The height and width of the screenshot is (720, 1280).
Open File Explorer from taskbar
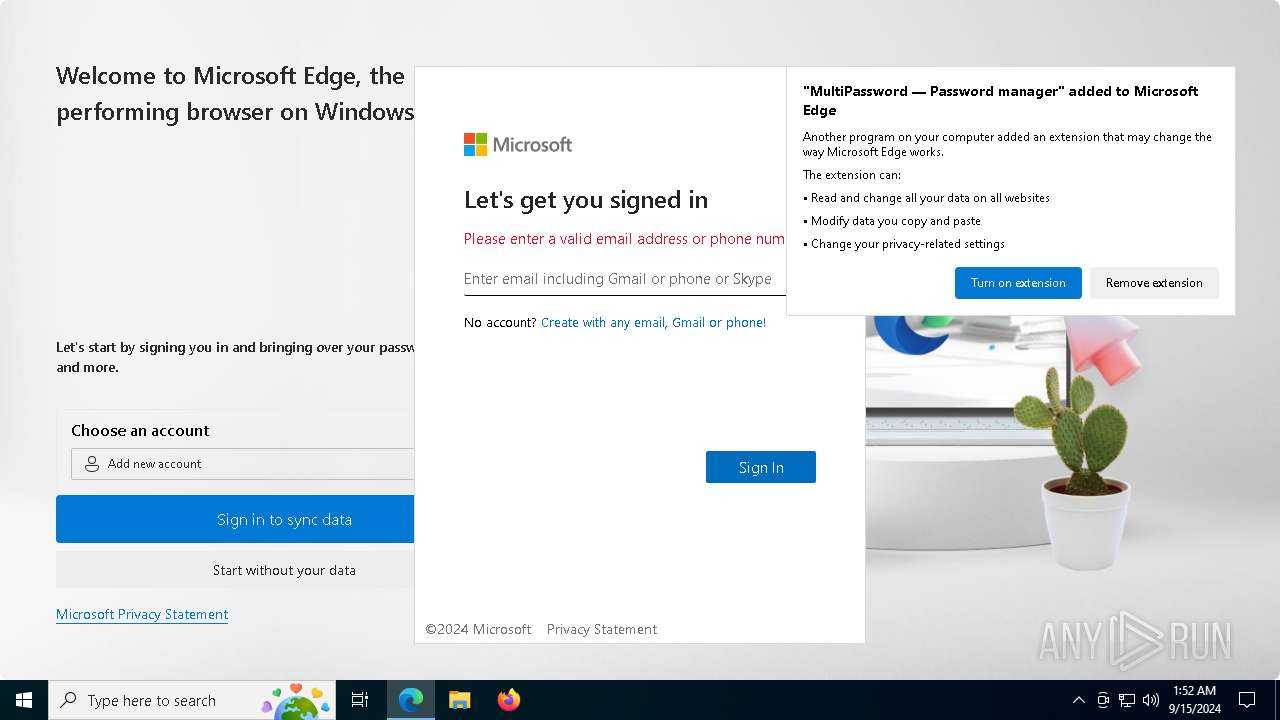[460, 700]
